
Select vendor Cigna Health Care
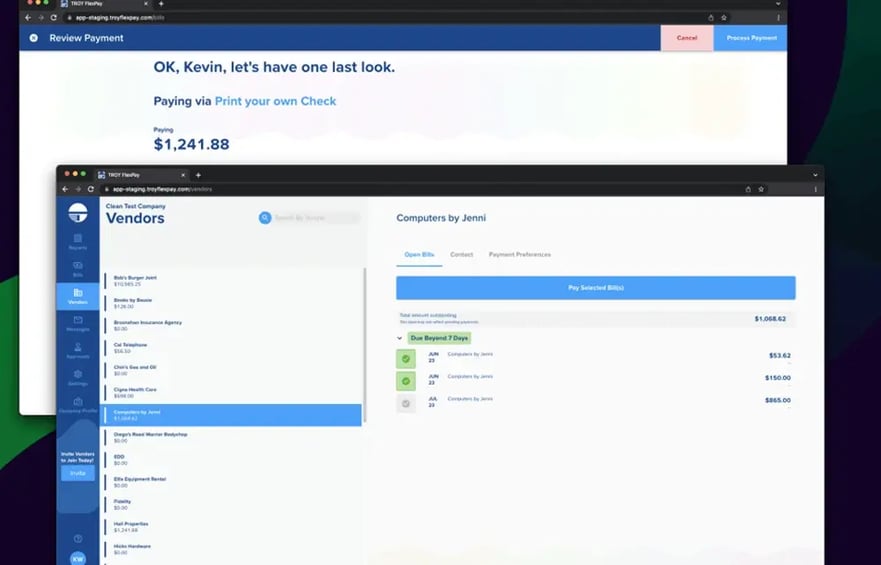tap(231, 393)
